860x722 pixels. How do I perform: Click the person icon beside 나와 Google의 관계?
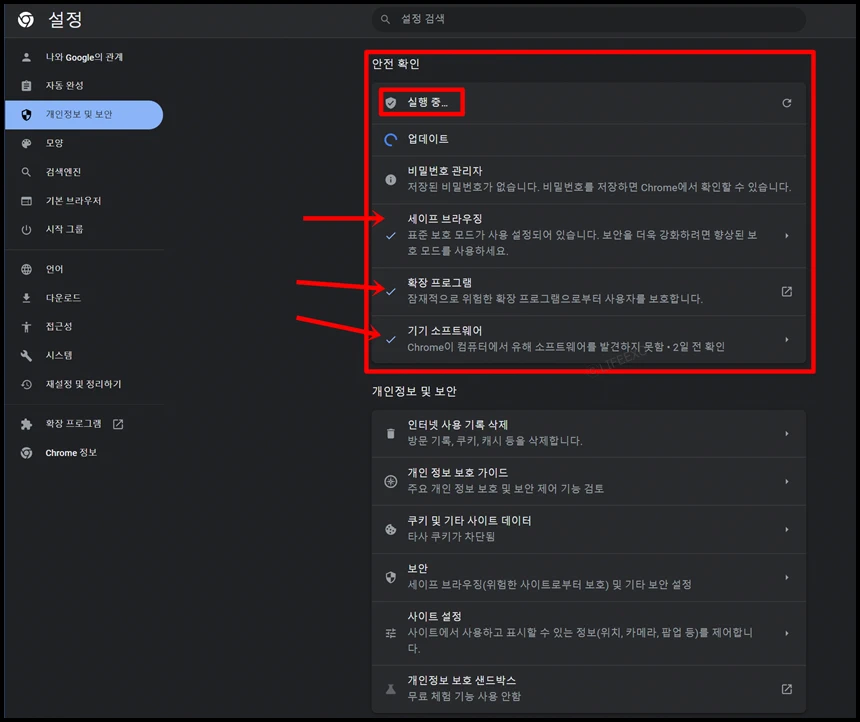pyautogui.click(x=26, y=57)
